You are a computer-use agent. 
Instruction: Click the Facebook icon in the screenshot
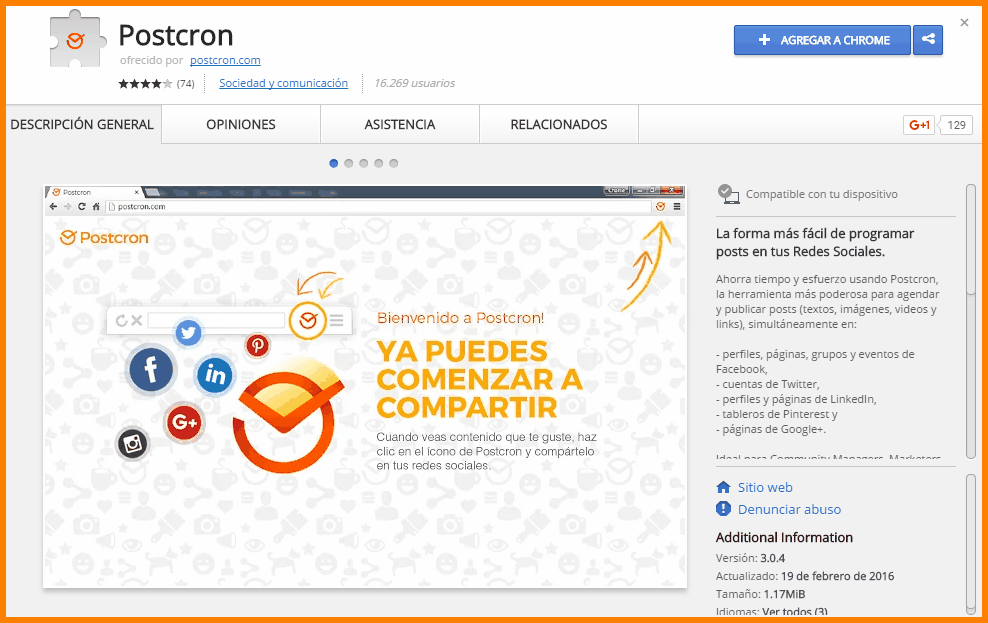click(x=151, y=369)
